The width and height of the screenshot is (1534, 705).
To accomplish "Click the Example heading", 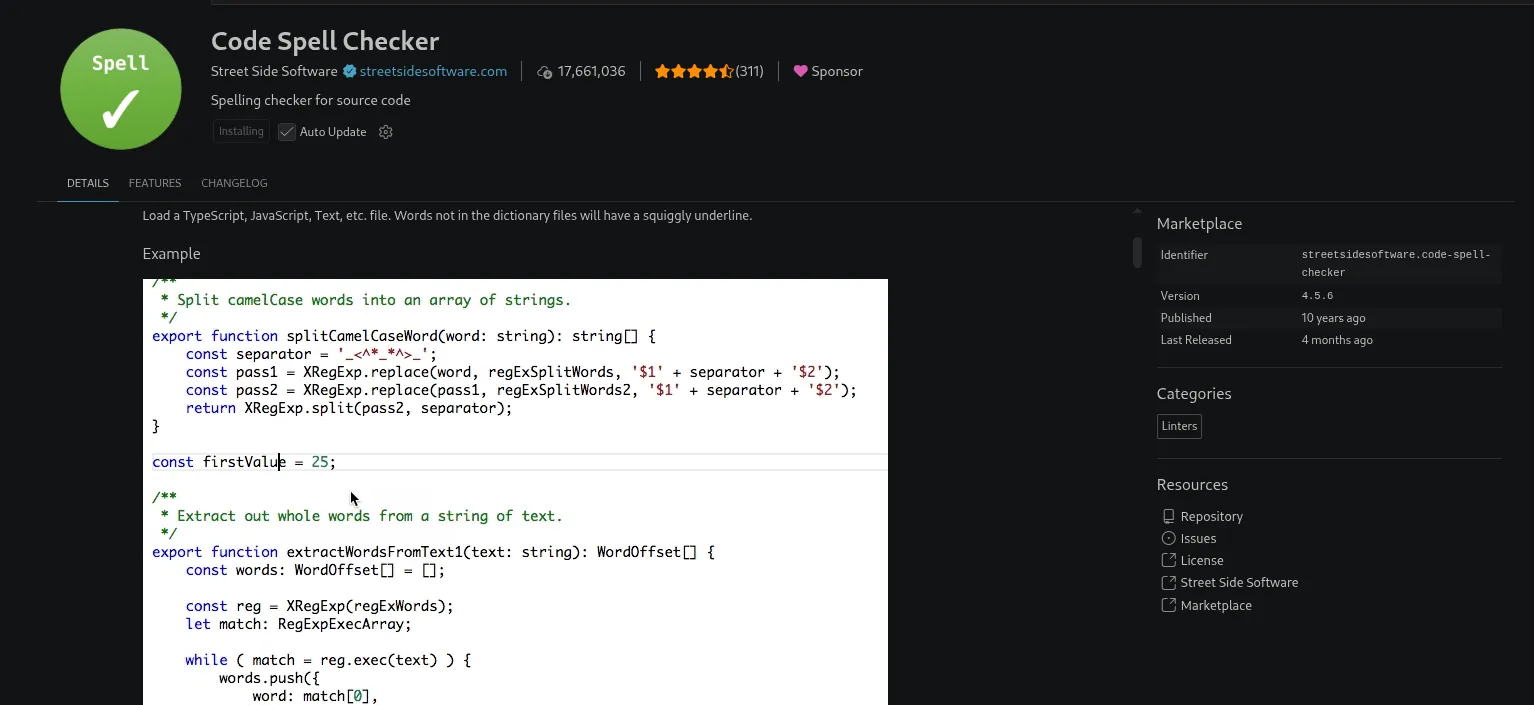I will [171, 254].
